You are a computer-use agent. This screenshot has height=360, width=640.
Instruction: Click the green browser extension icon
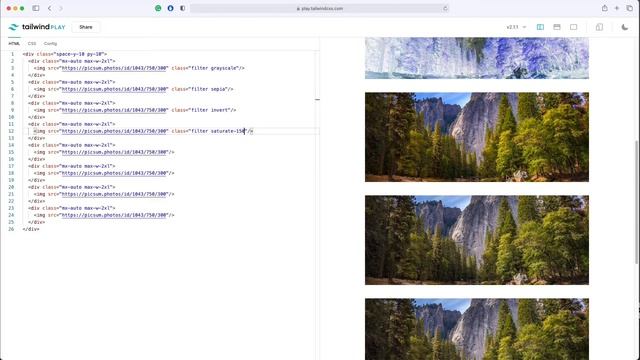pos(158,8)
